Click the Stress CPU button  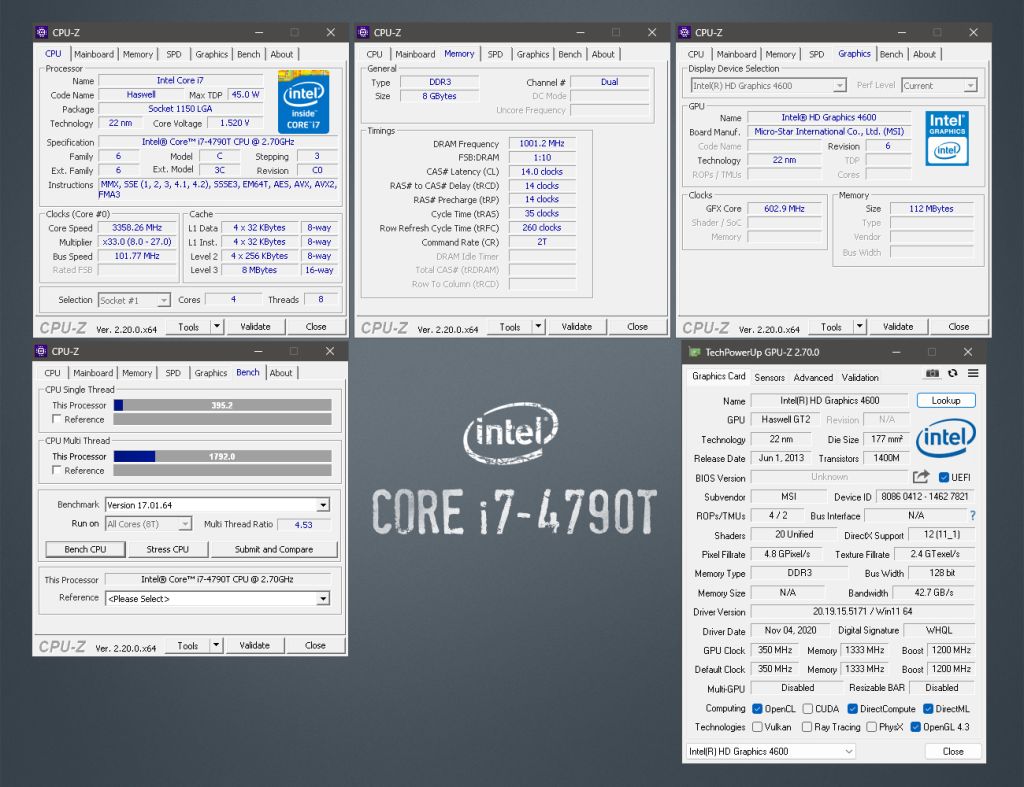tap(167, 549)
